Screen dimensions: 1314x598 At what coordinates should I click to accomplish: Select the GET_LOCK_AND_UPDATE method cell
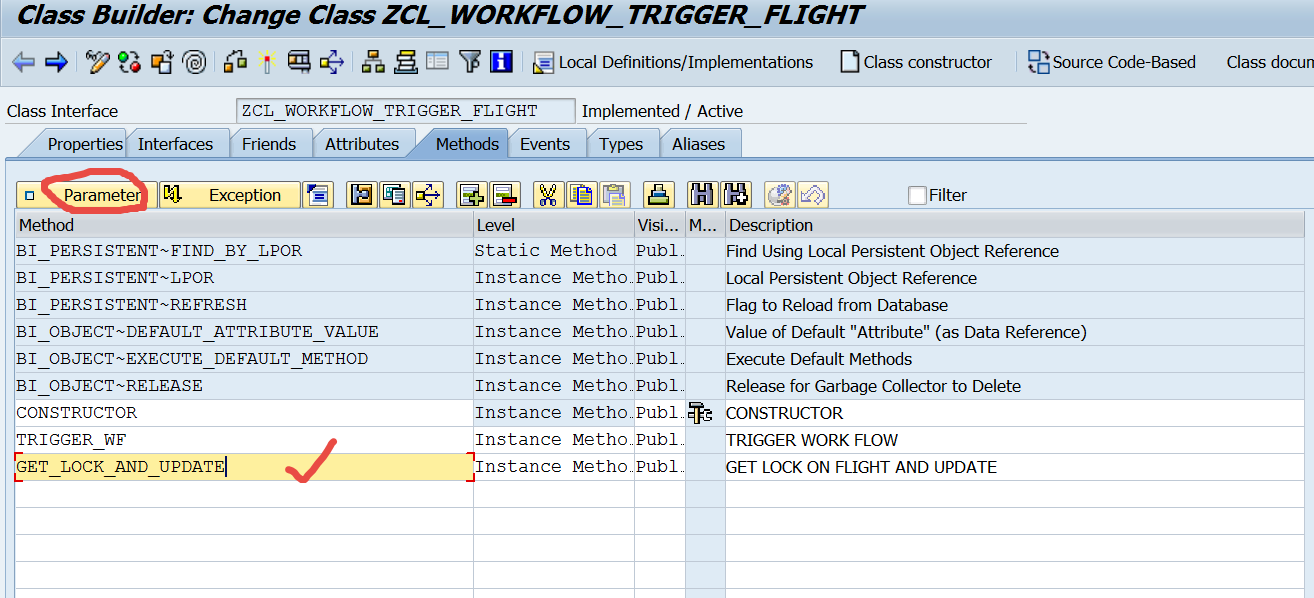pos(244,467)
